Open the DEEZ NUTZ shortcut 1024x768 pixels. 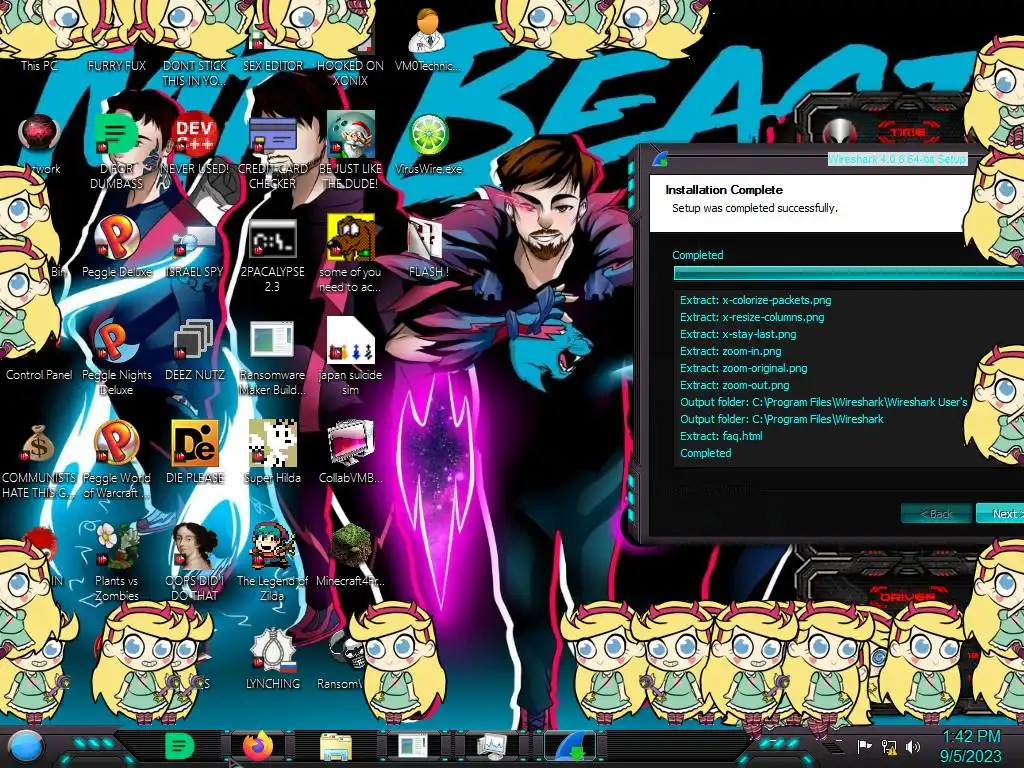tap(195, 350)
